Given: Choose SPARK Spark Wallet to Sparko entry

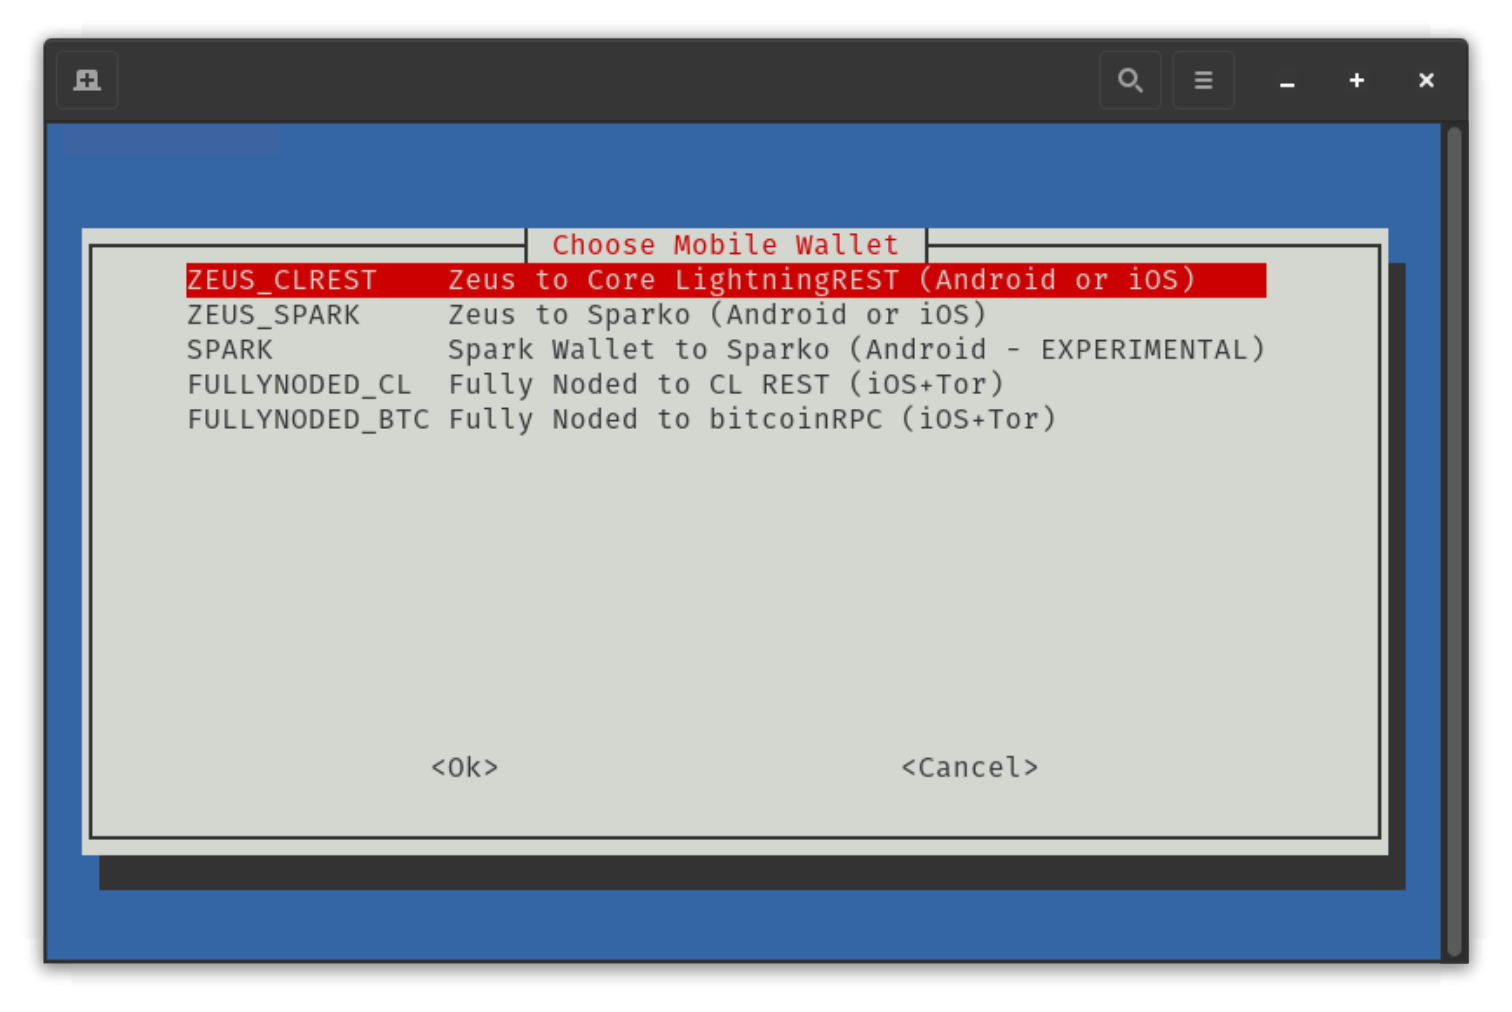Looking at the screenshot, I should point(726,350).
